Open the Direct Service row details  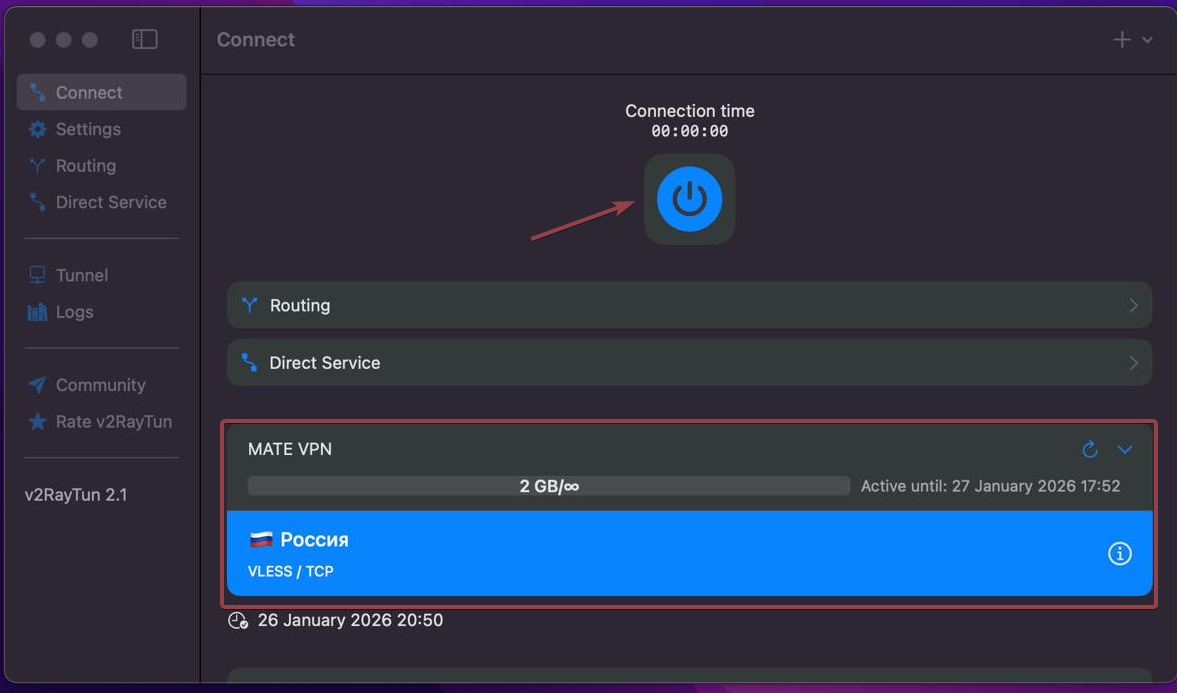pos(689,362)
